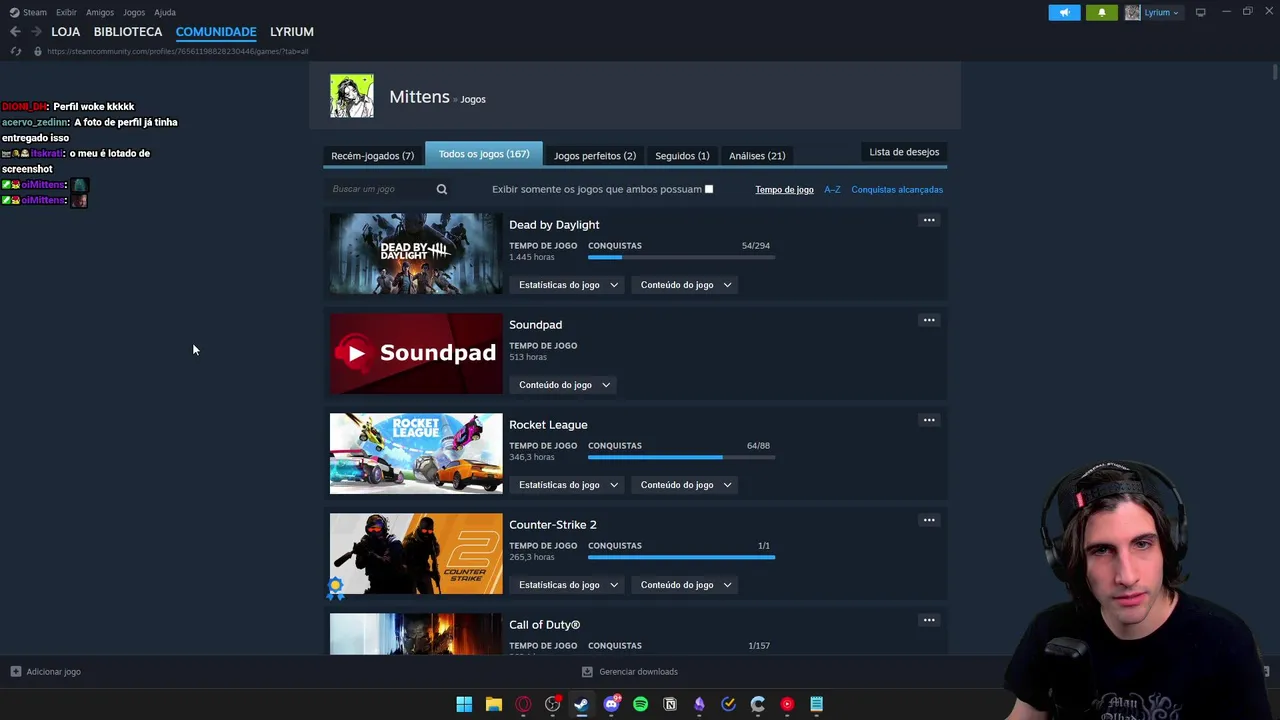Sort by Tempo de jogo
The height and width of the screenshot is (720, 1280).
pyautogui.click(x=784, y=189)
